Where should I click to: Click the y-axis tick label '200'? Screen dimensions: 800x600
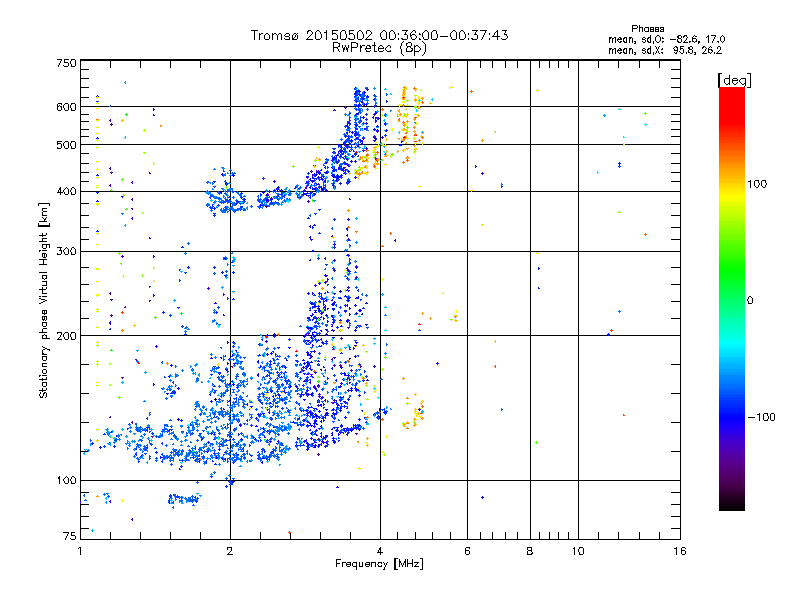click(66, 336)
